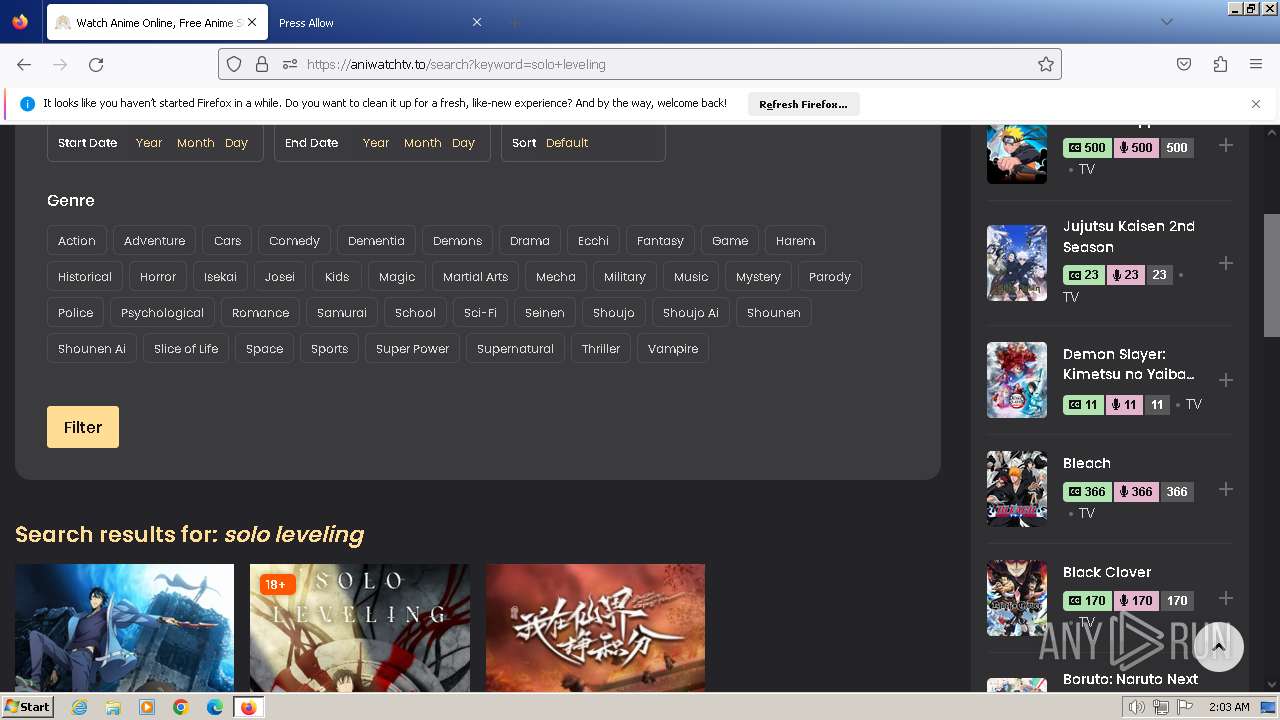Open Demon Slayer: Kimetsu no Yaiba link
Image resolution: width=1280 pixels, height=720 pixels.
1129,364
